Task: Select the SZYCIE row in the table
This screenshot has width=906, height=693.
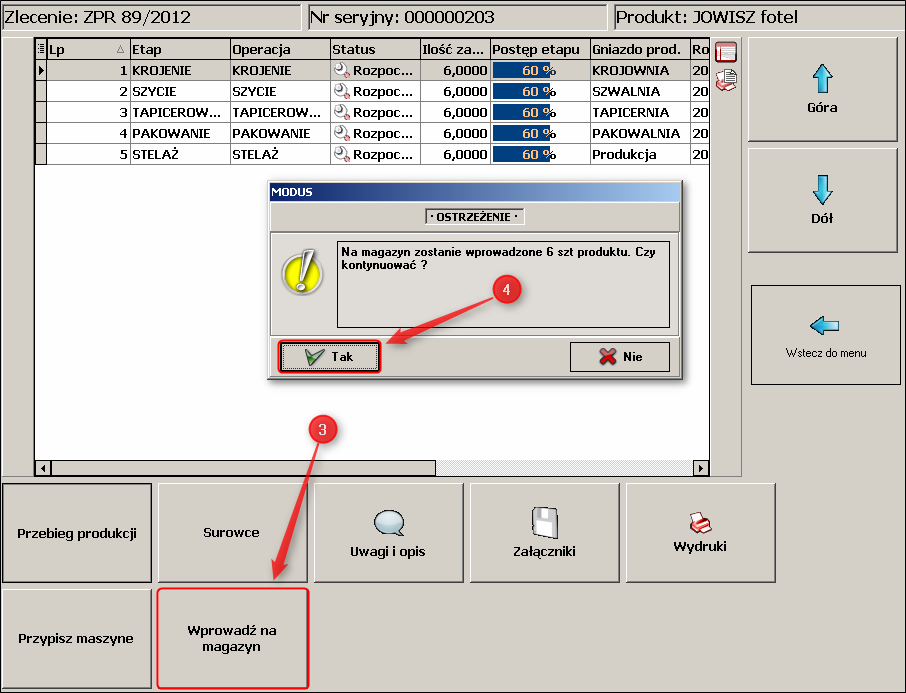Action: click(180, 91)
